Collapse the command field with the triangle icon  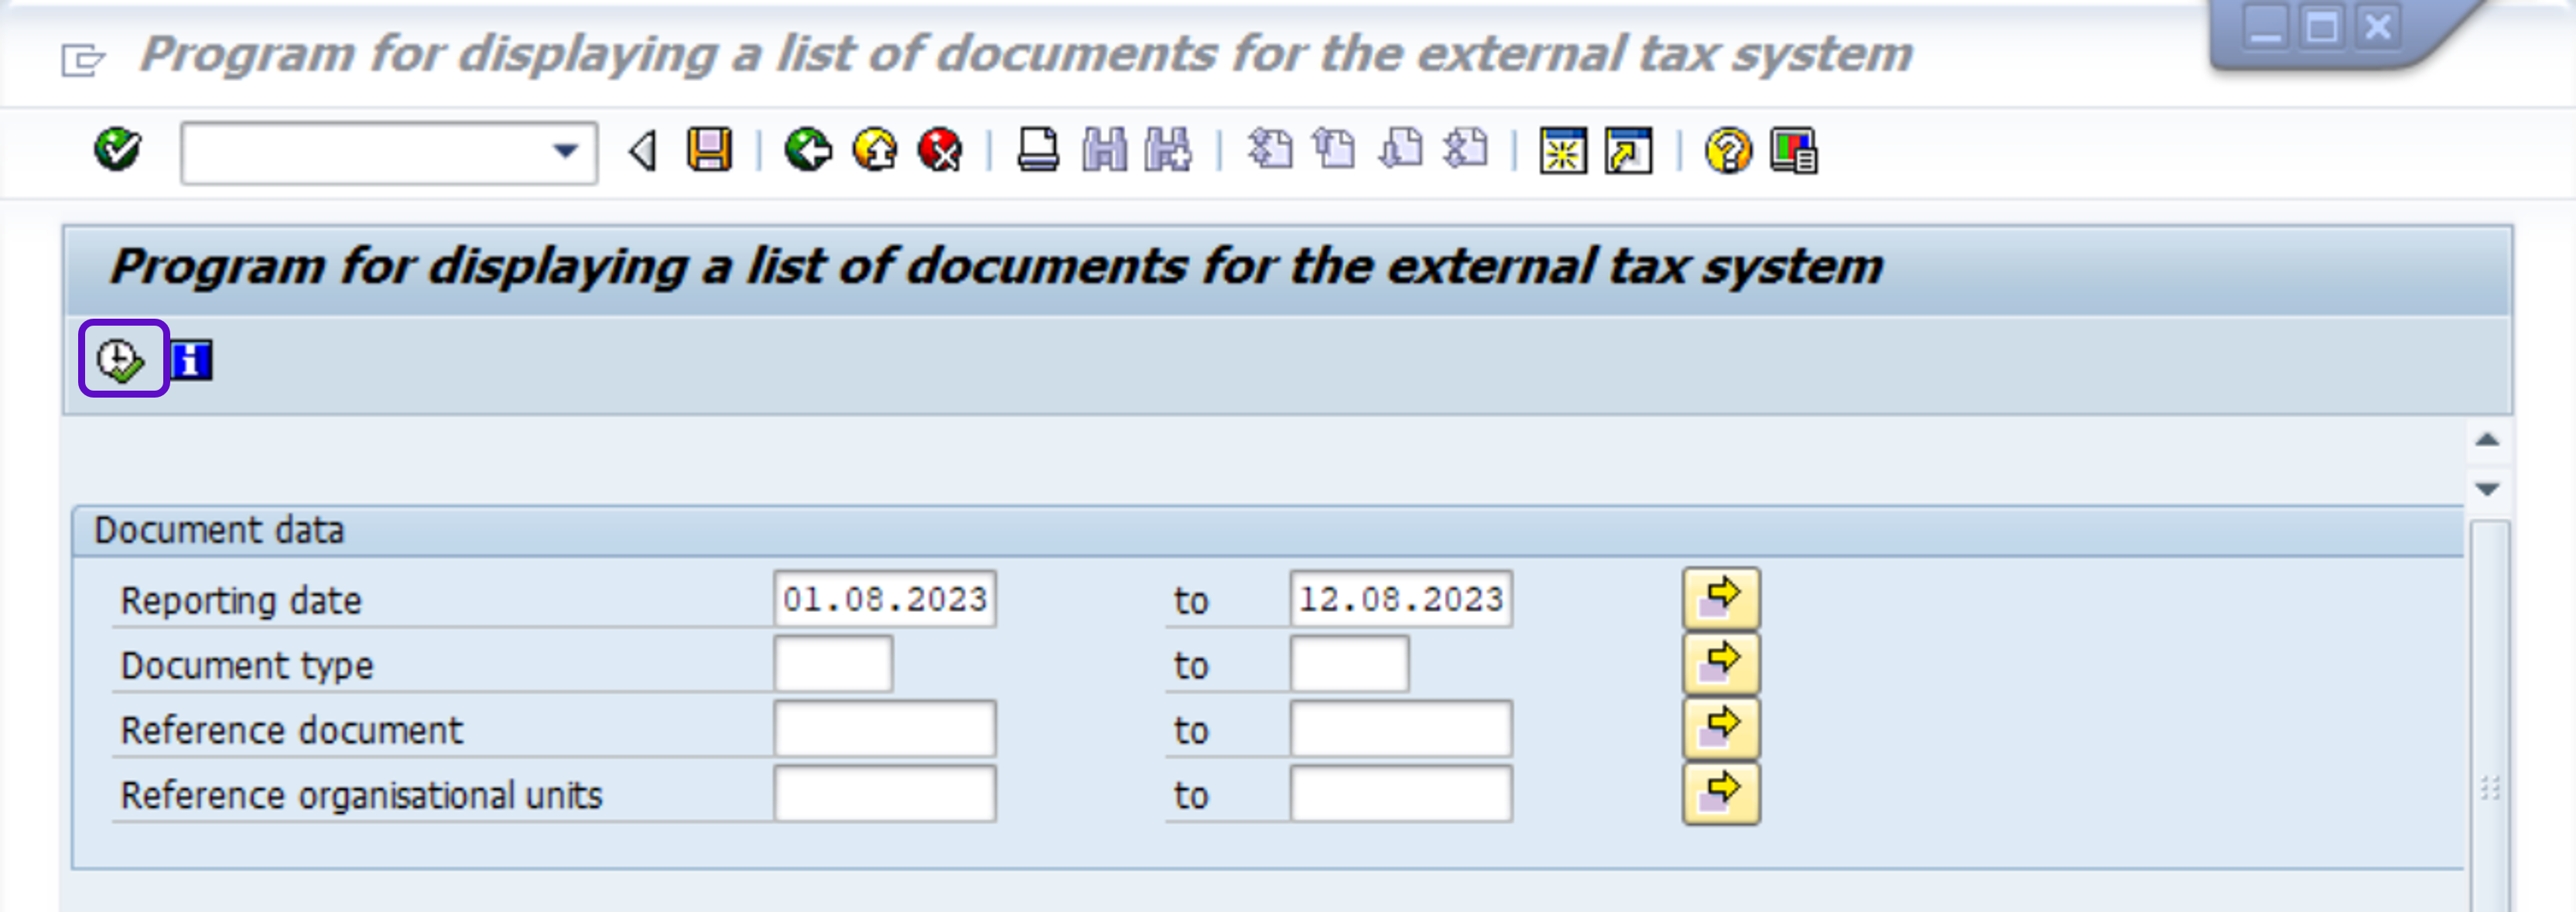[643, 152]
